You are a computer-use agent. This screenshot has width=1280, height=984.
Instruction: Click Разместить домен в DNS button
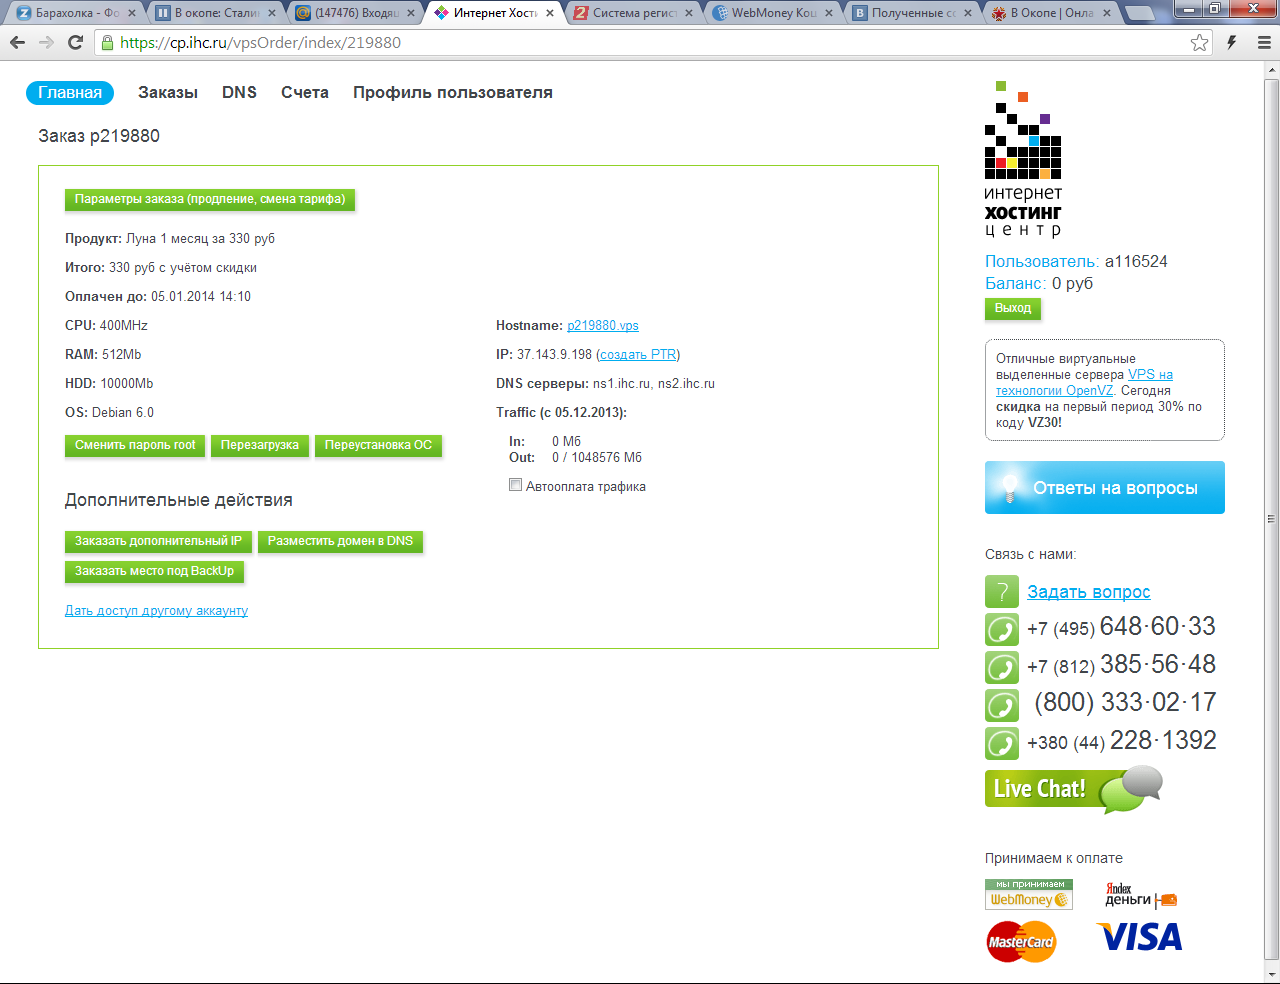point(340,541)
